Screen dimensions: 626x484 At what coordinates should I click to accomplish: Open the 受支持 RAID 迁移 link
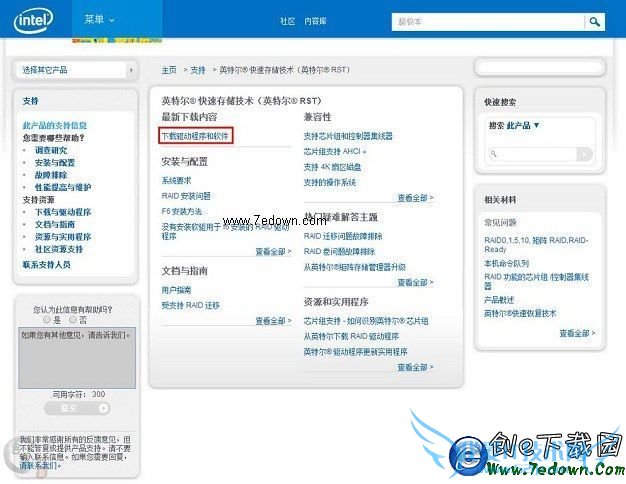[x=190, y=305]
